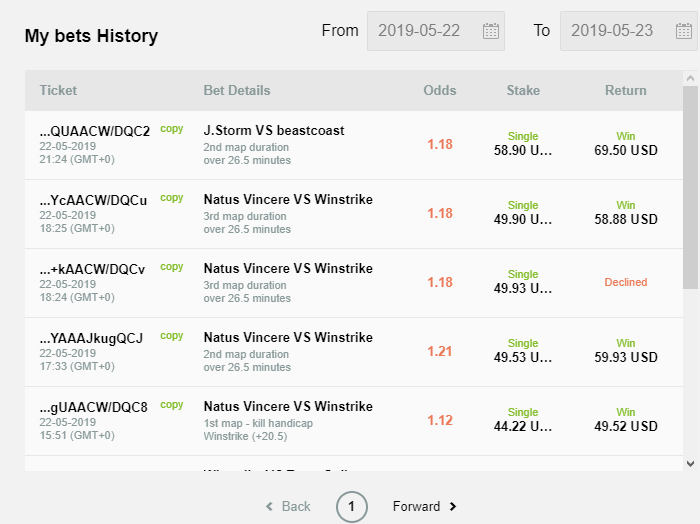Click the Ticket column header
This screenshot has height=524, width=700.
tap(58, 90)
